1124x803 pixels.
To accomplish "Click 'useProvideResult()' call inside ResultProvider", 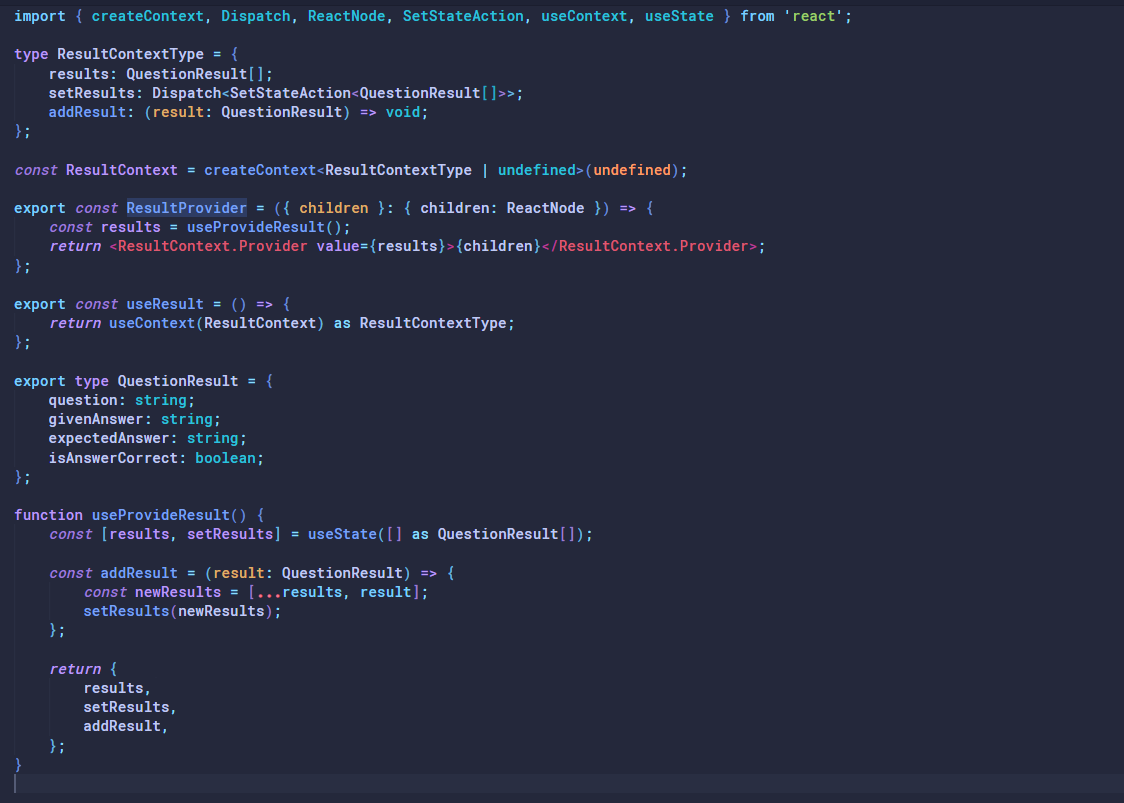I will 265,227.
